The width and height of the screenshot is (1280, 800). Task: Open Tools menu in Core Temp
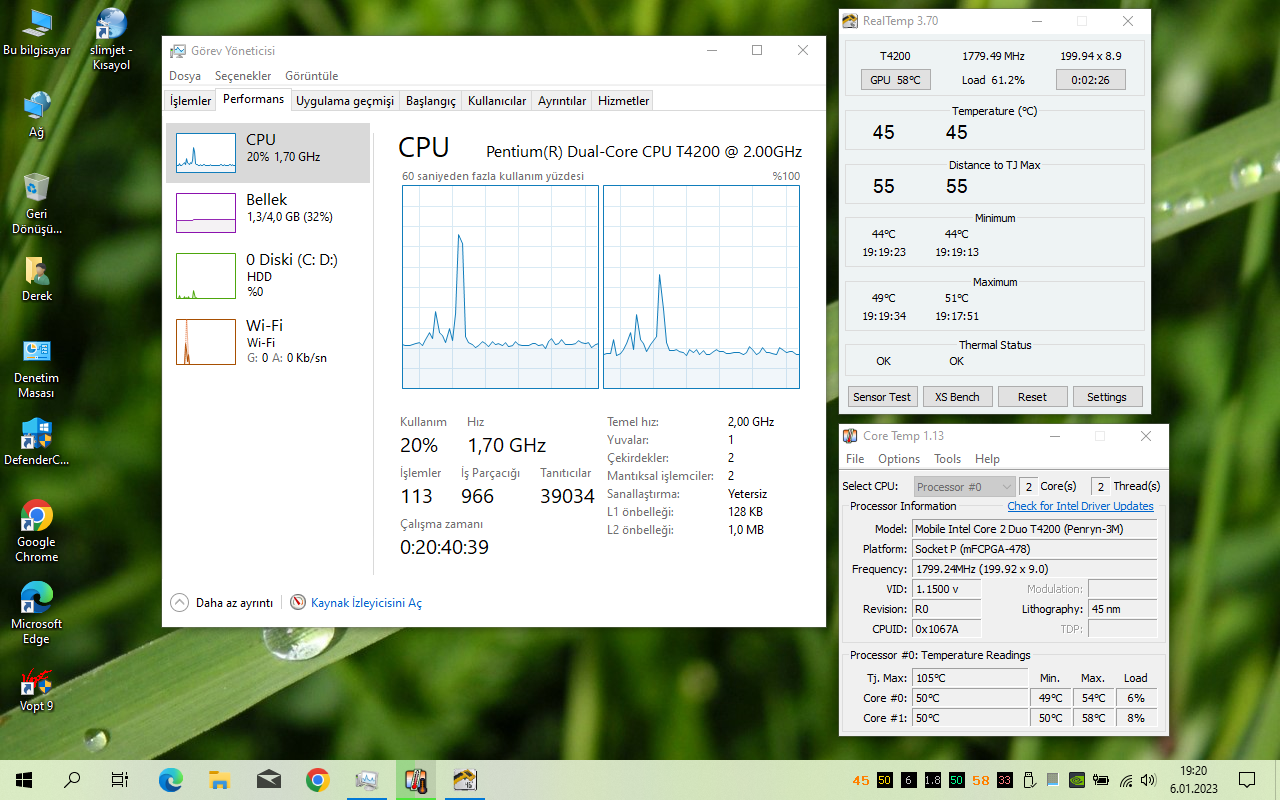(x=947, y=459)
